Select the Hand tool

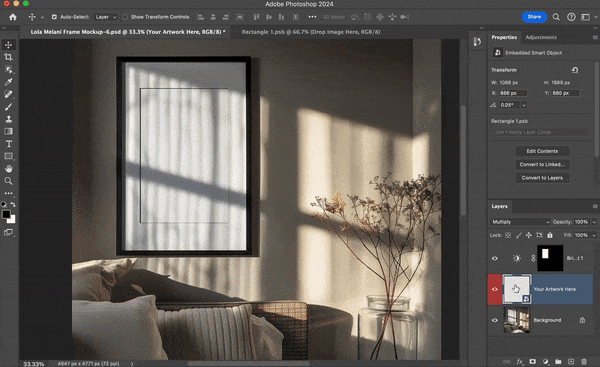pyautogui.click(x=8, y=168)
